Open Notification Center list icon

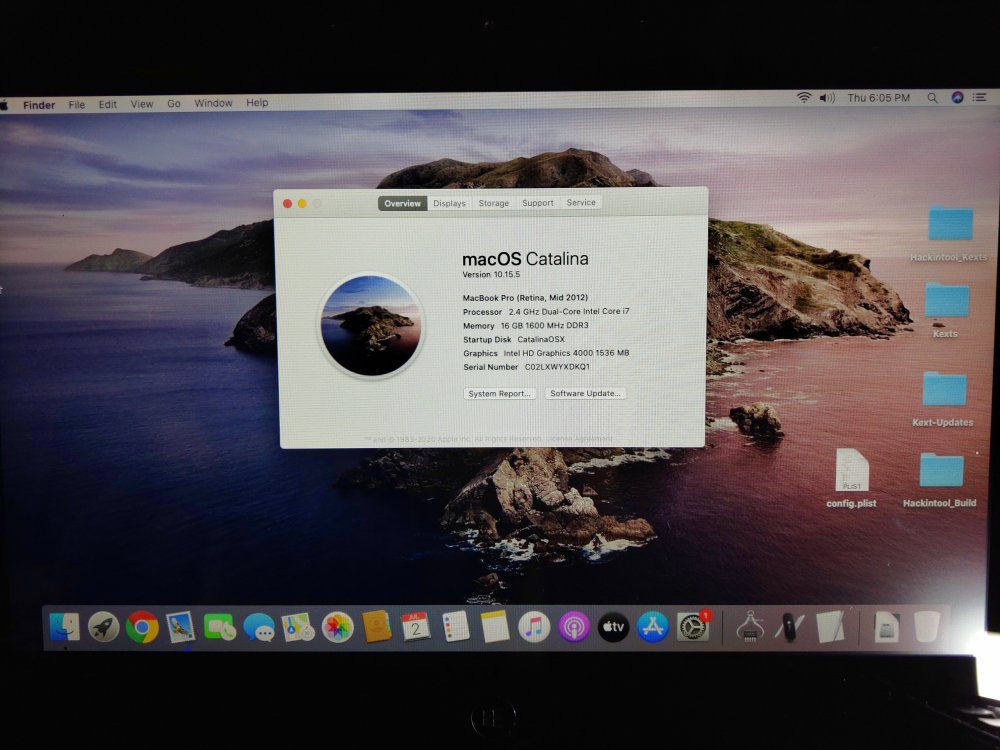pos(980,97)
